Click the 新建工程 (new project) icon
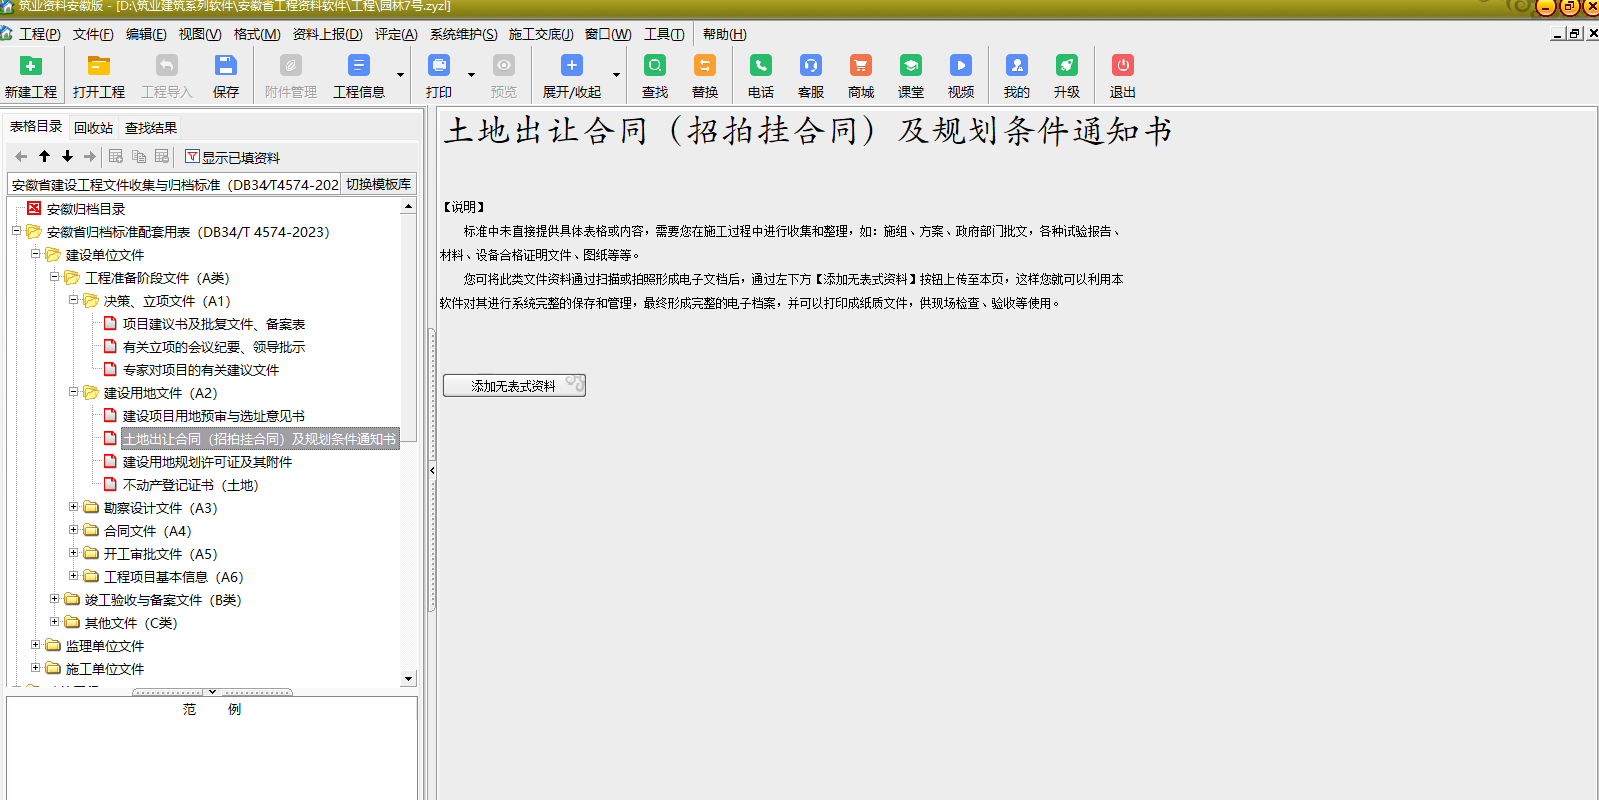This screenshot has height=800, width=1599. click(31, 67)
